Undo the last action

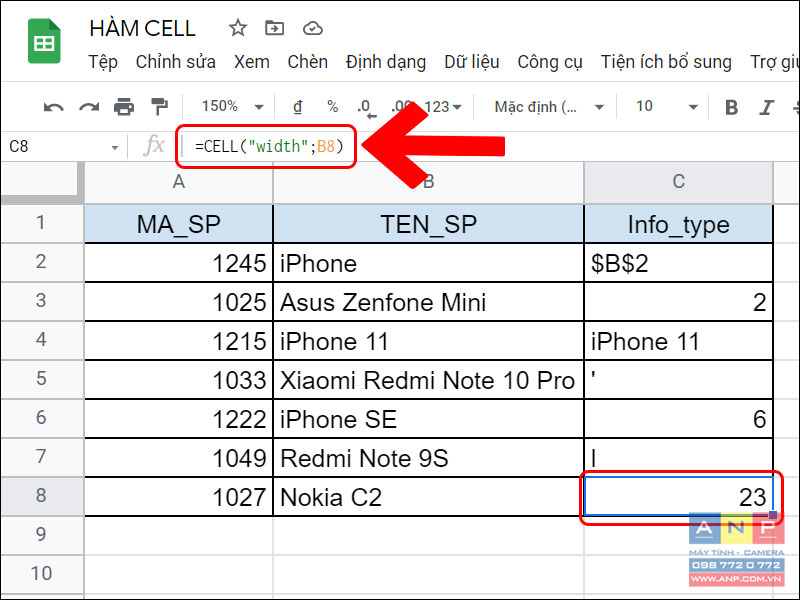coord(53,107)
